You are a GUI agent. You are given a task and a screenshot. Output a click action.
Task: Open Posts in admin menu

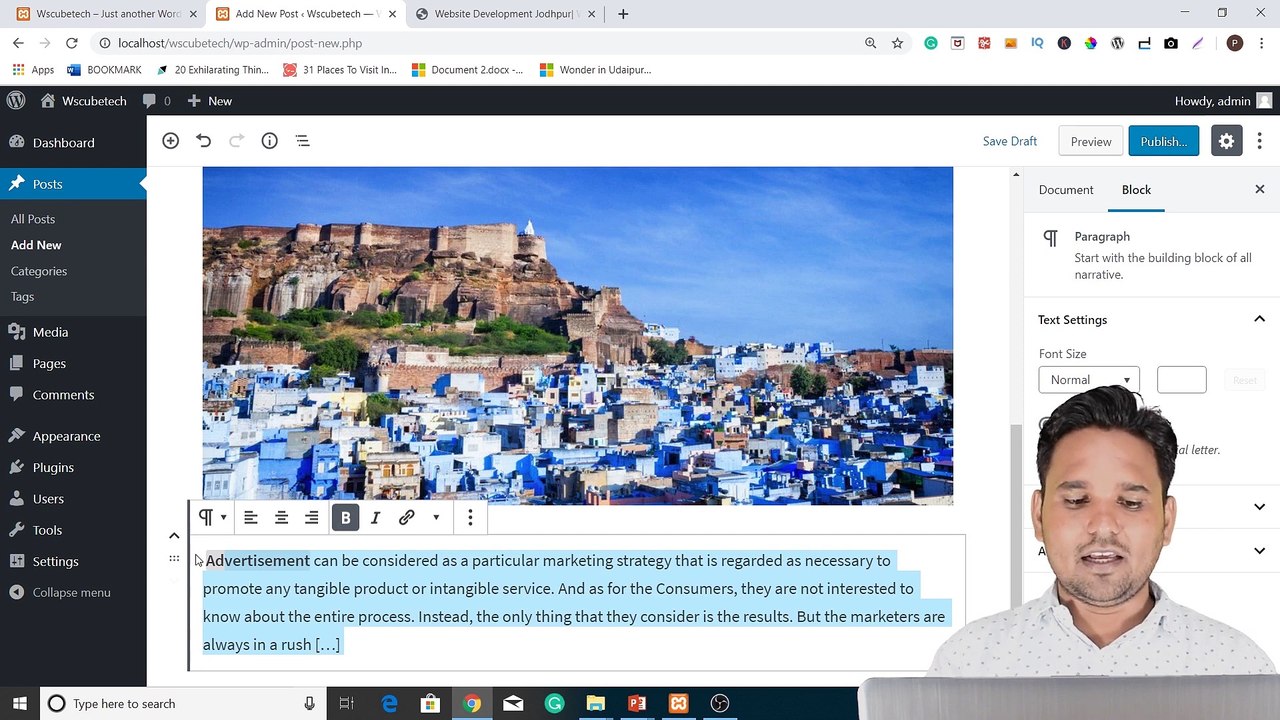(x=73, y=184)
